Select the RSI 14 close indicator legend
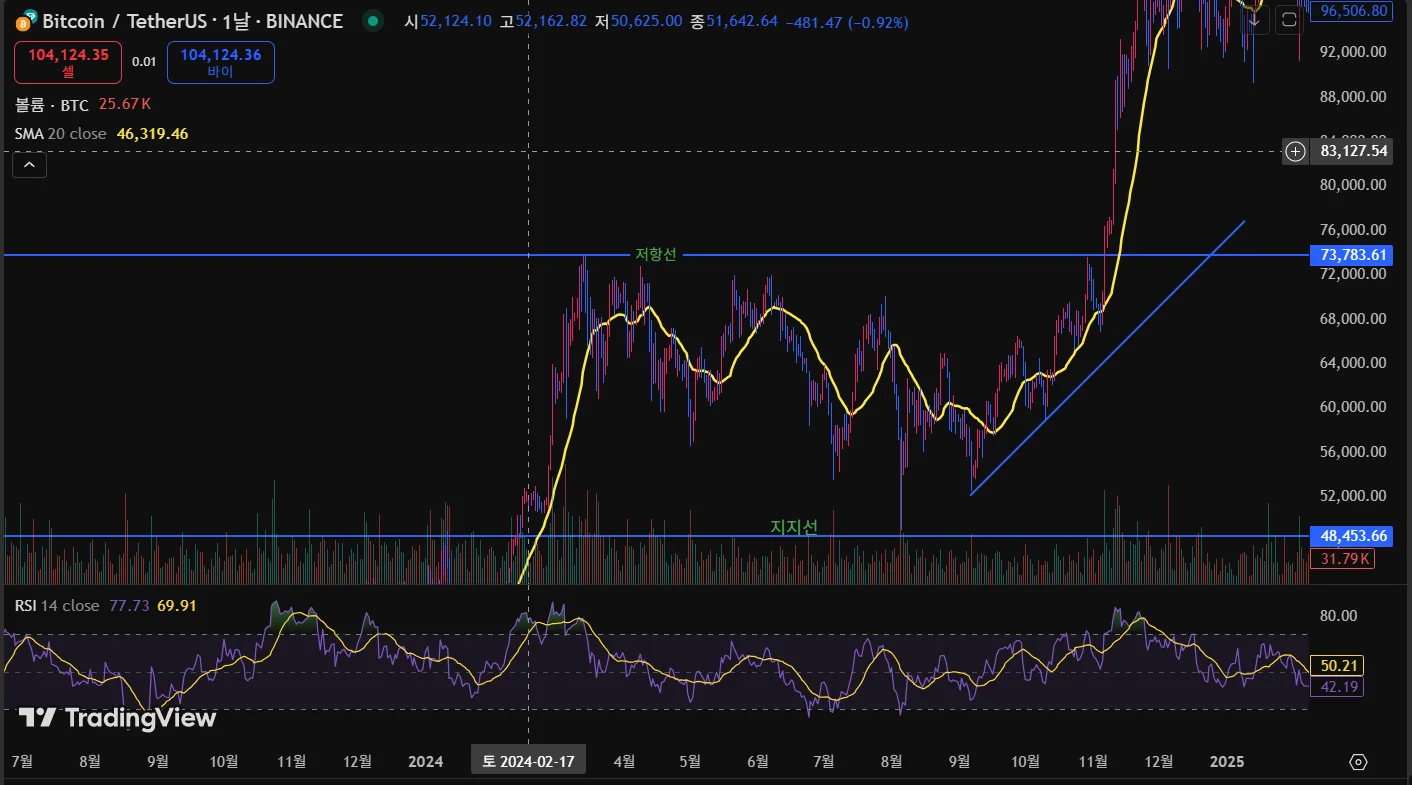Viewport: 1412px width, 785px height. (57, 605)
